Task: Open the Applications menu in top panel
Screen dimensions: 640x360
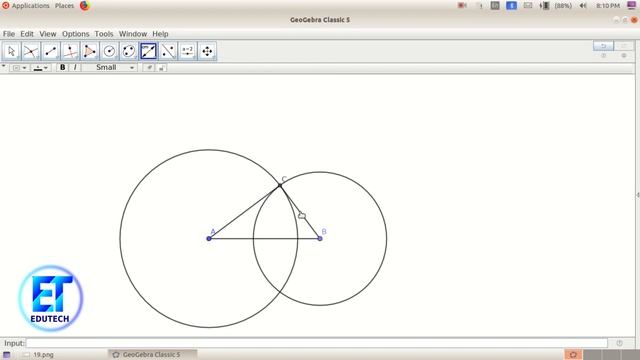Action: point(26,6)
